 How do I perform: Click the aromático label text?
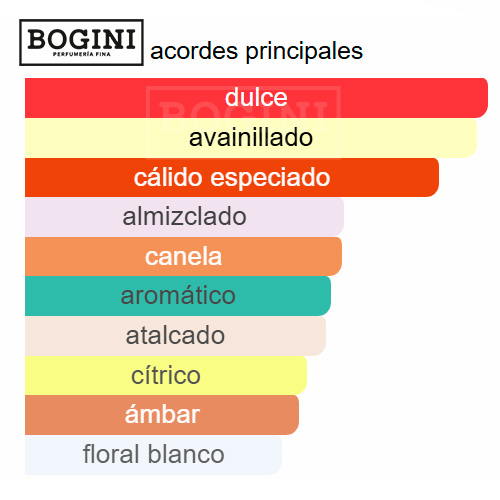point(178,295)
